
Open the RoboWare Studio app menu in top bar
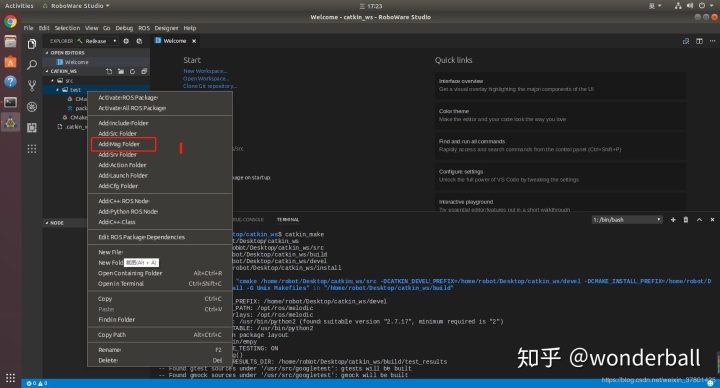(76, 6)
